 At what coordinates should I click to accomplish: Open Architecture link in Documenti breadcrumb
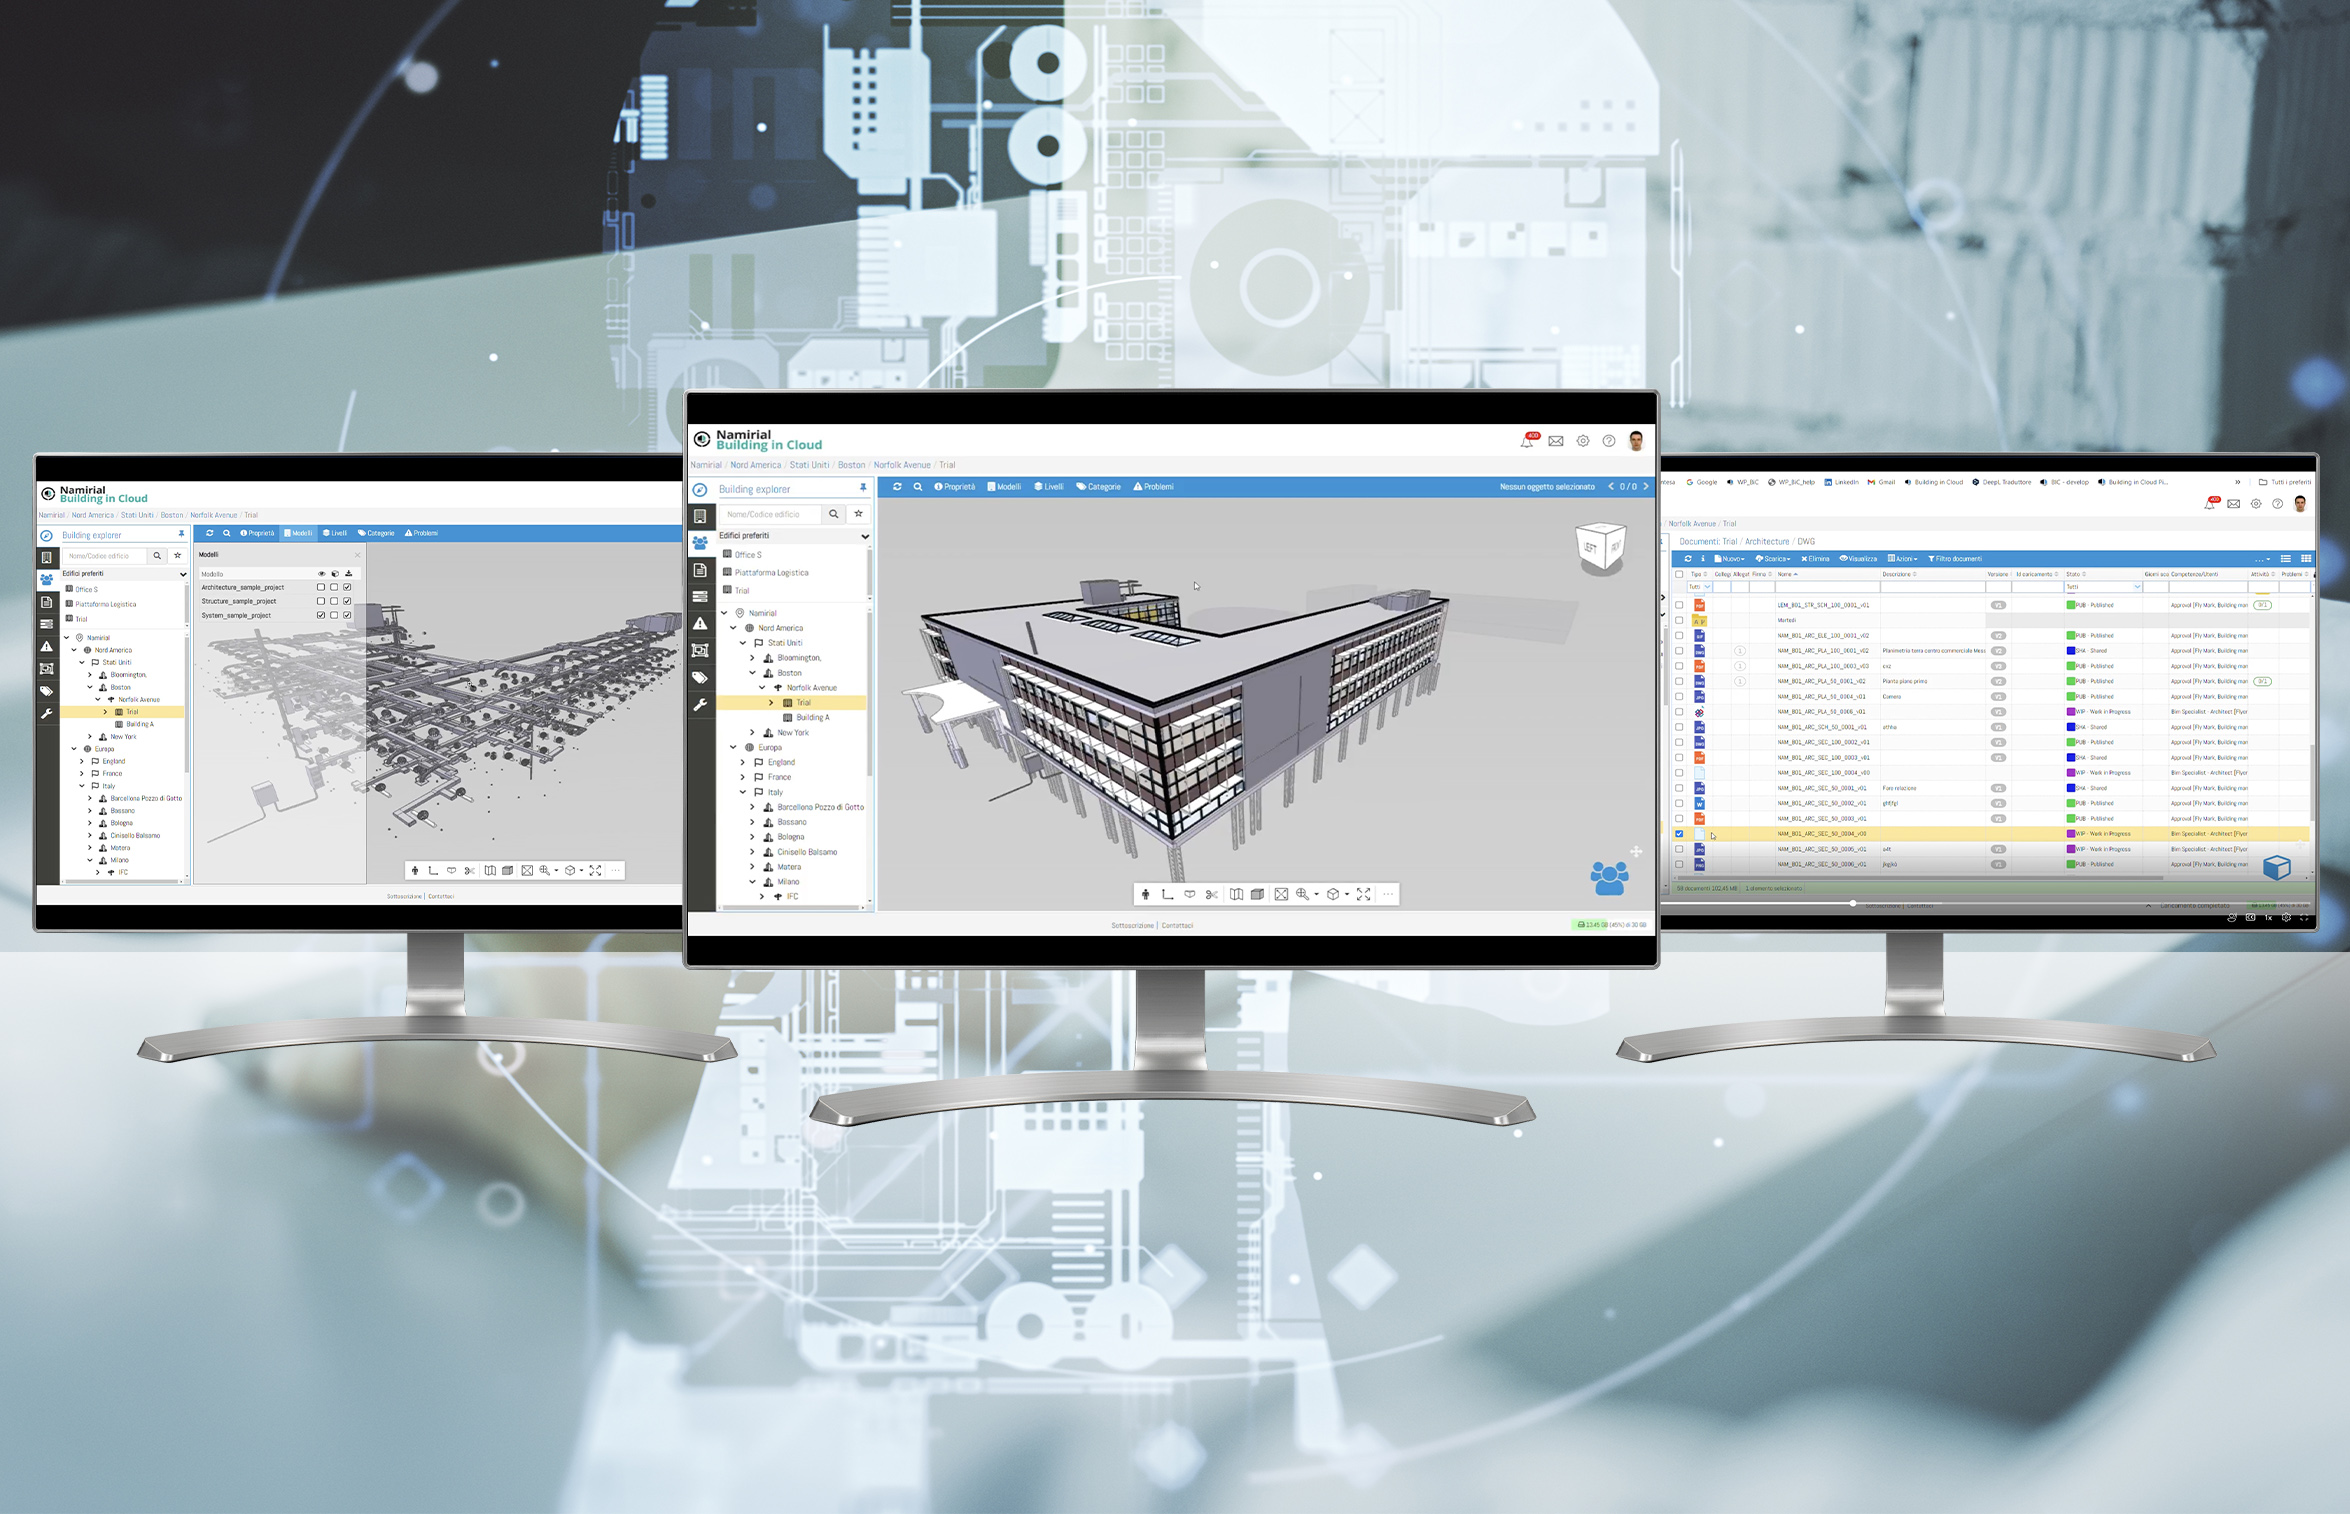tap(1767, 542)
